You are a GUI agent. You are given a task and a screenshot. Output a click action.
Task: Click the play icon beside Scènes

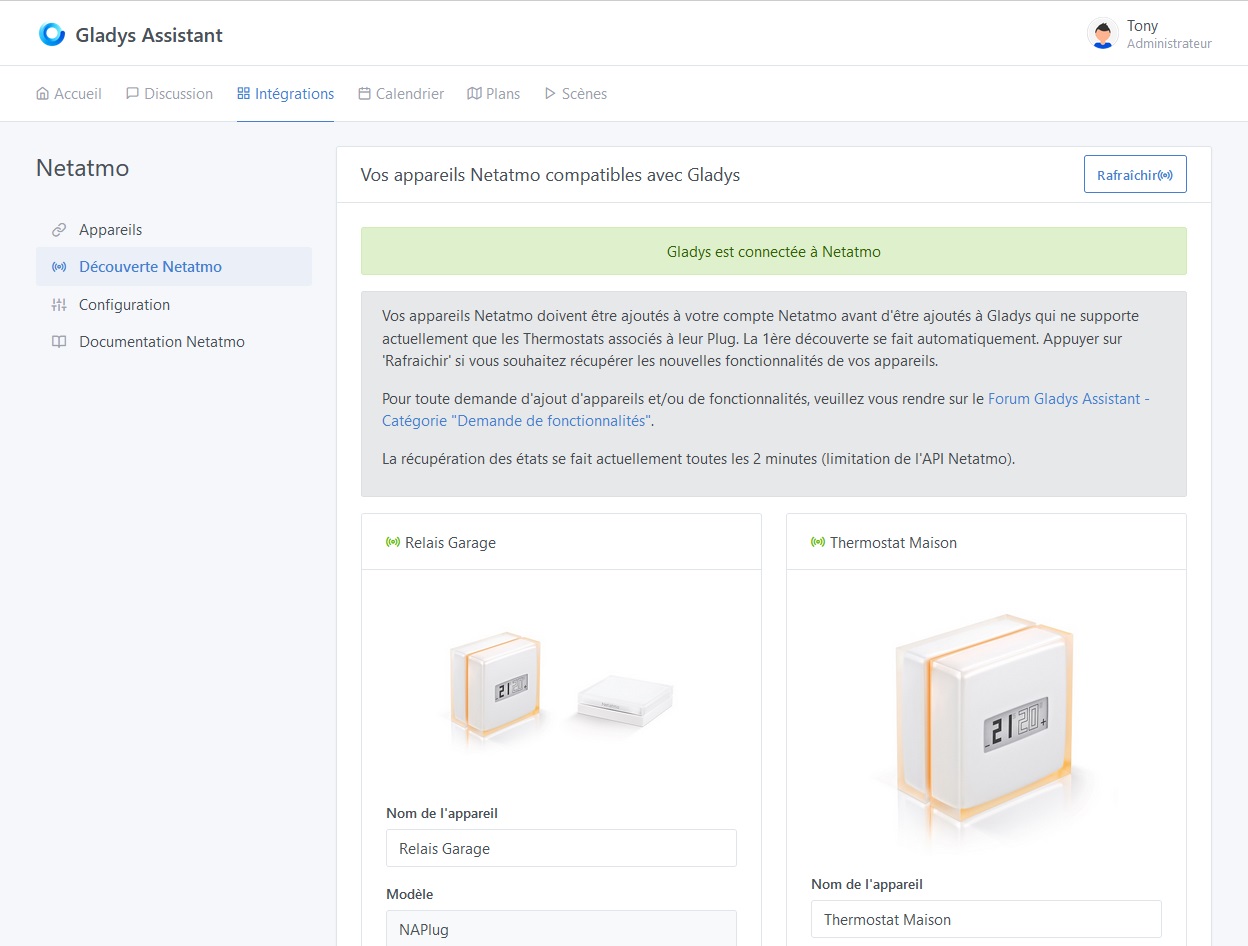click(549, 93)
